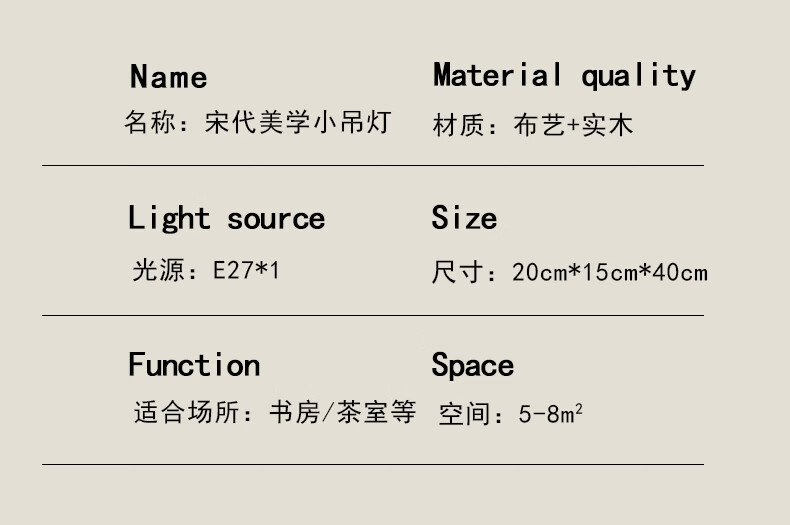
Task: Click the 书房/茶室等 text
Action: click(x=342, y=413)
